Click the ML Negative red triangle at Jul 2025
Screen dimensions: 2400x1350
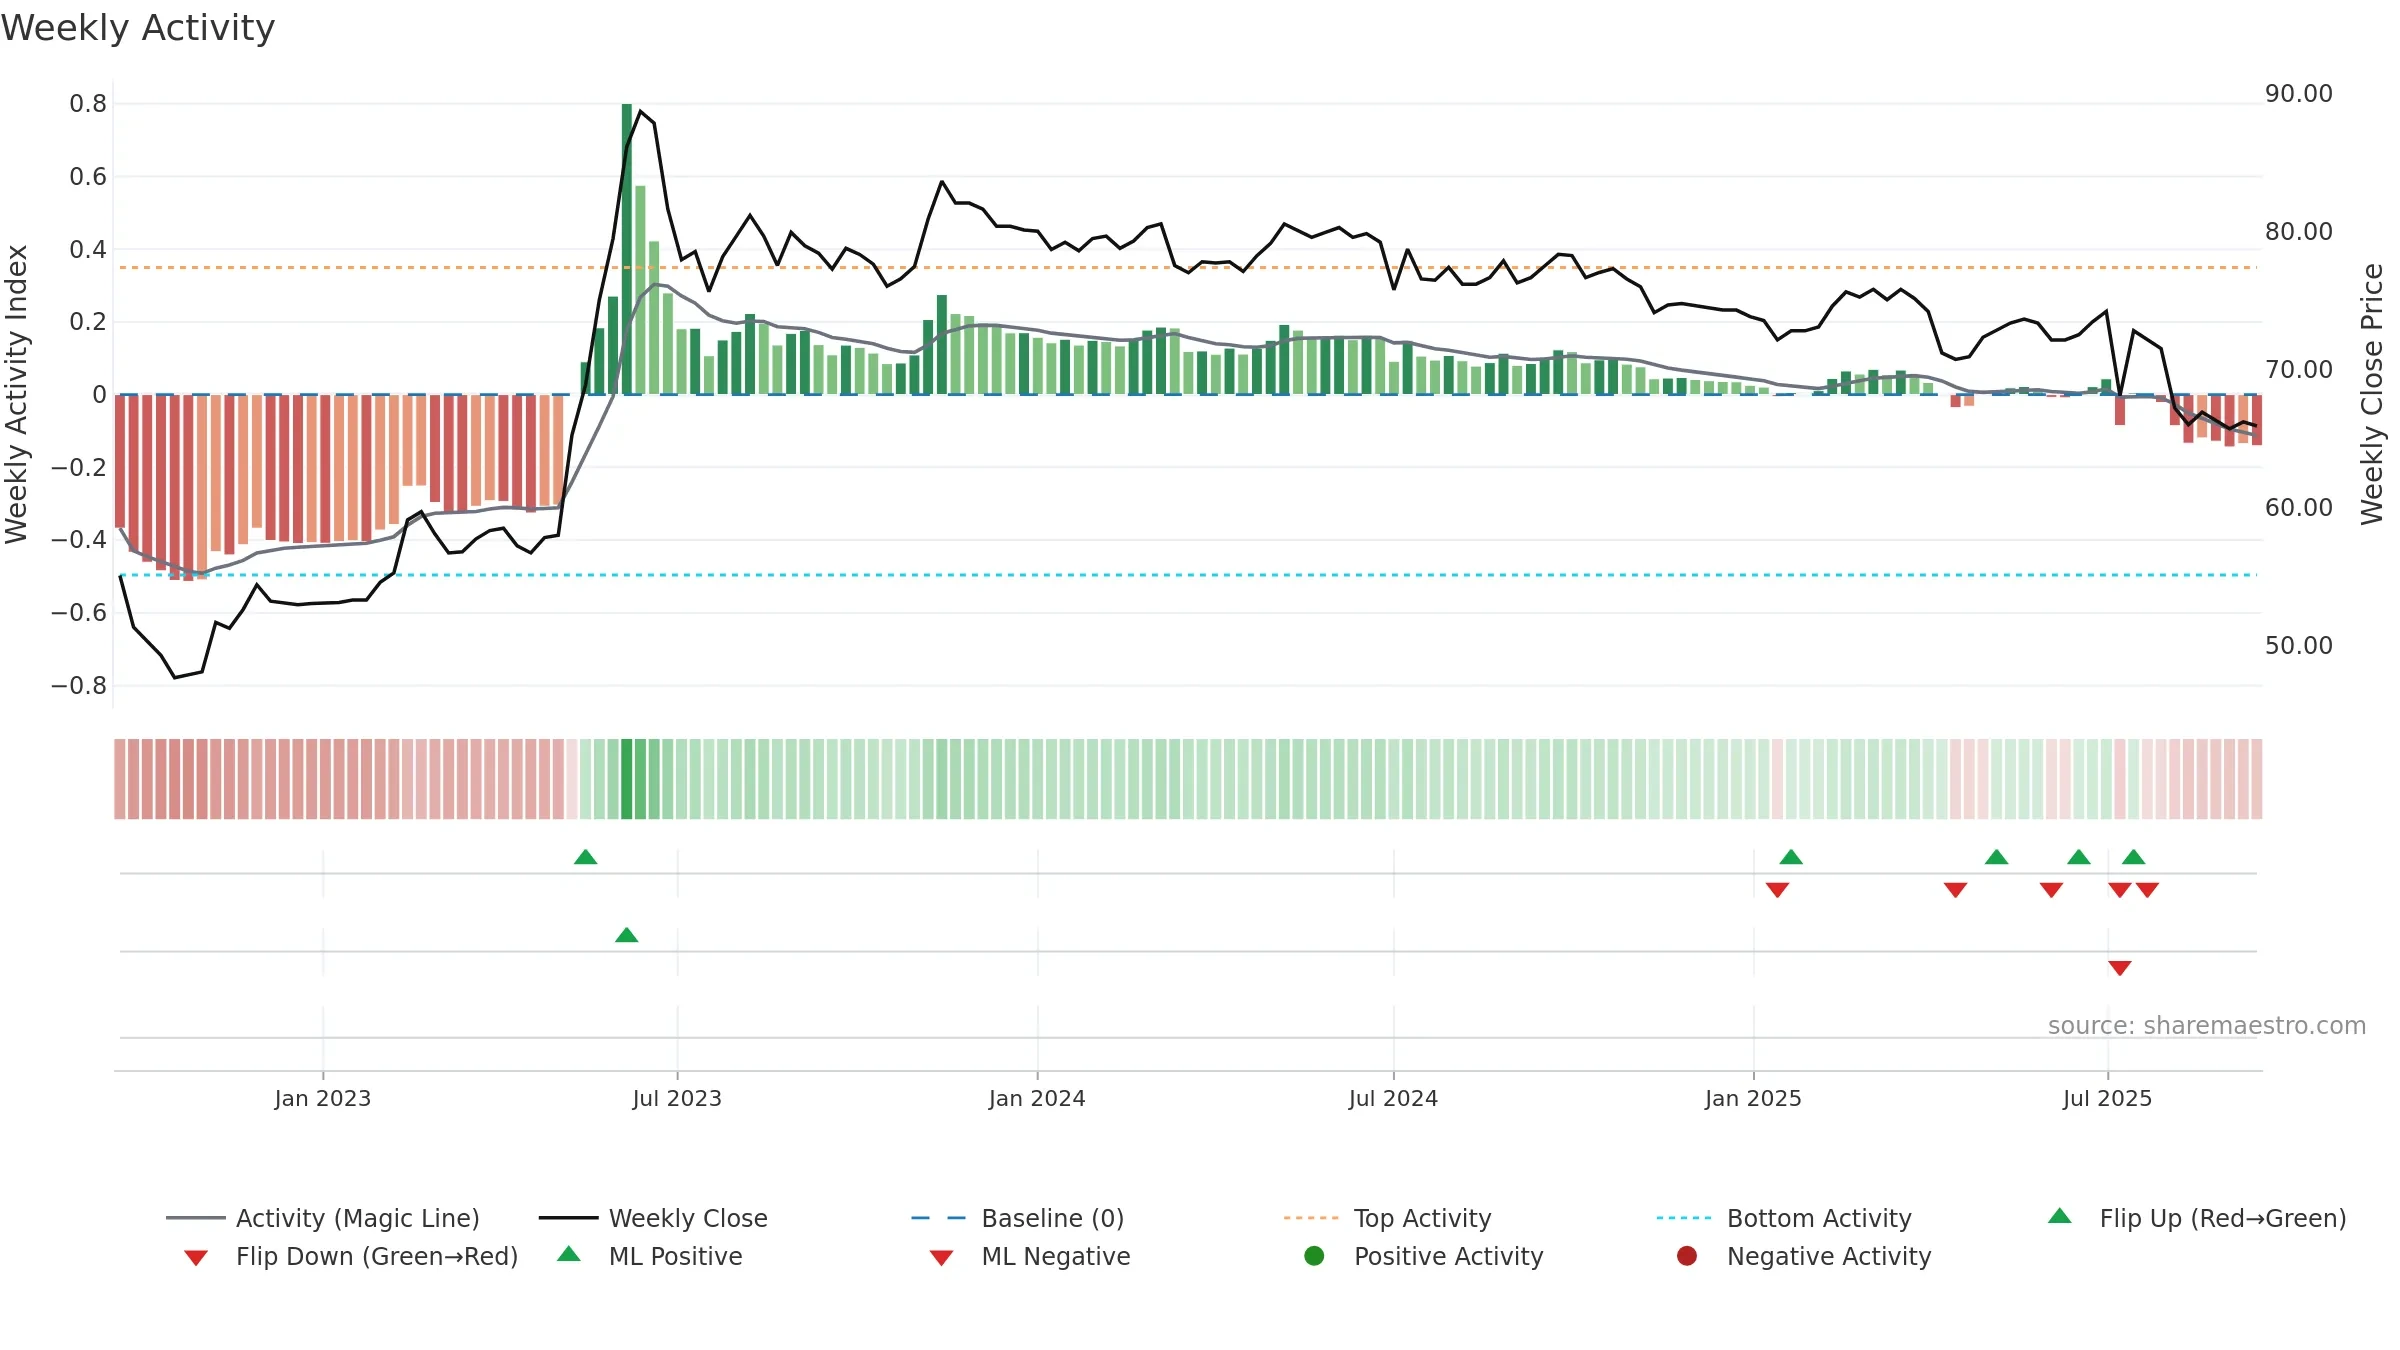click(2120, 968)
